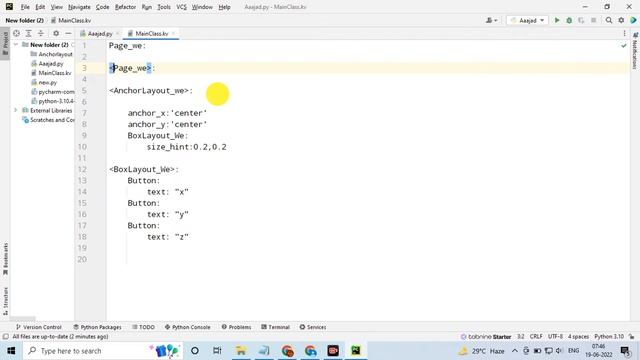
Task: Open the Navigate menu
Action: coord(79,7)
